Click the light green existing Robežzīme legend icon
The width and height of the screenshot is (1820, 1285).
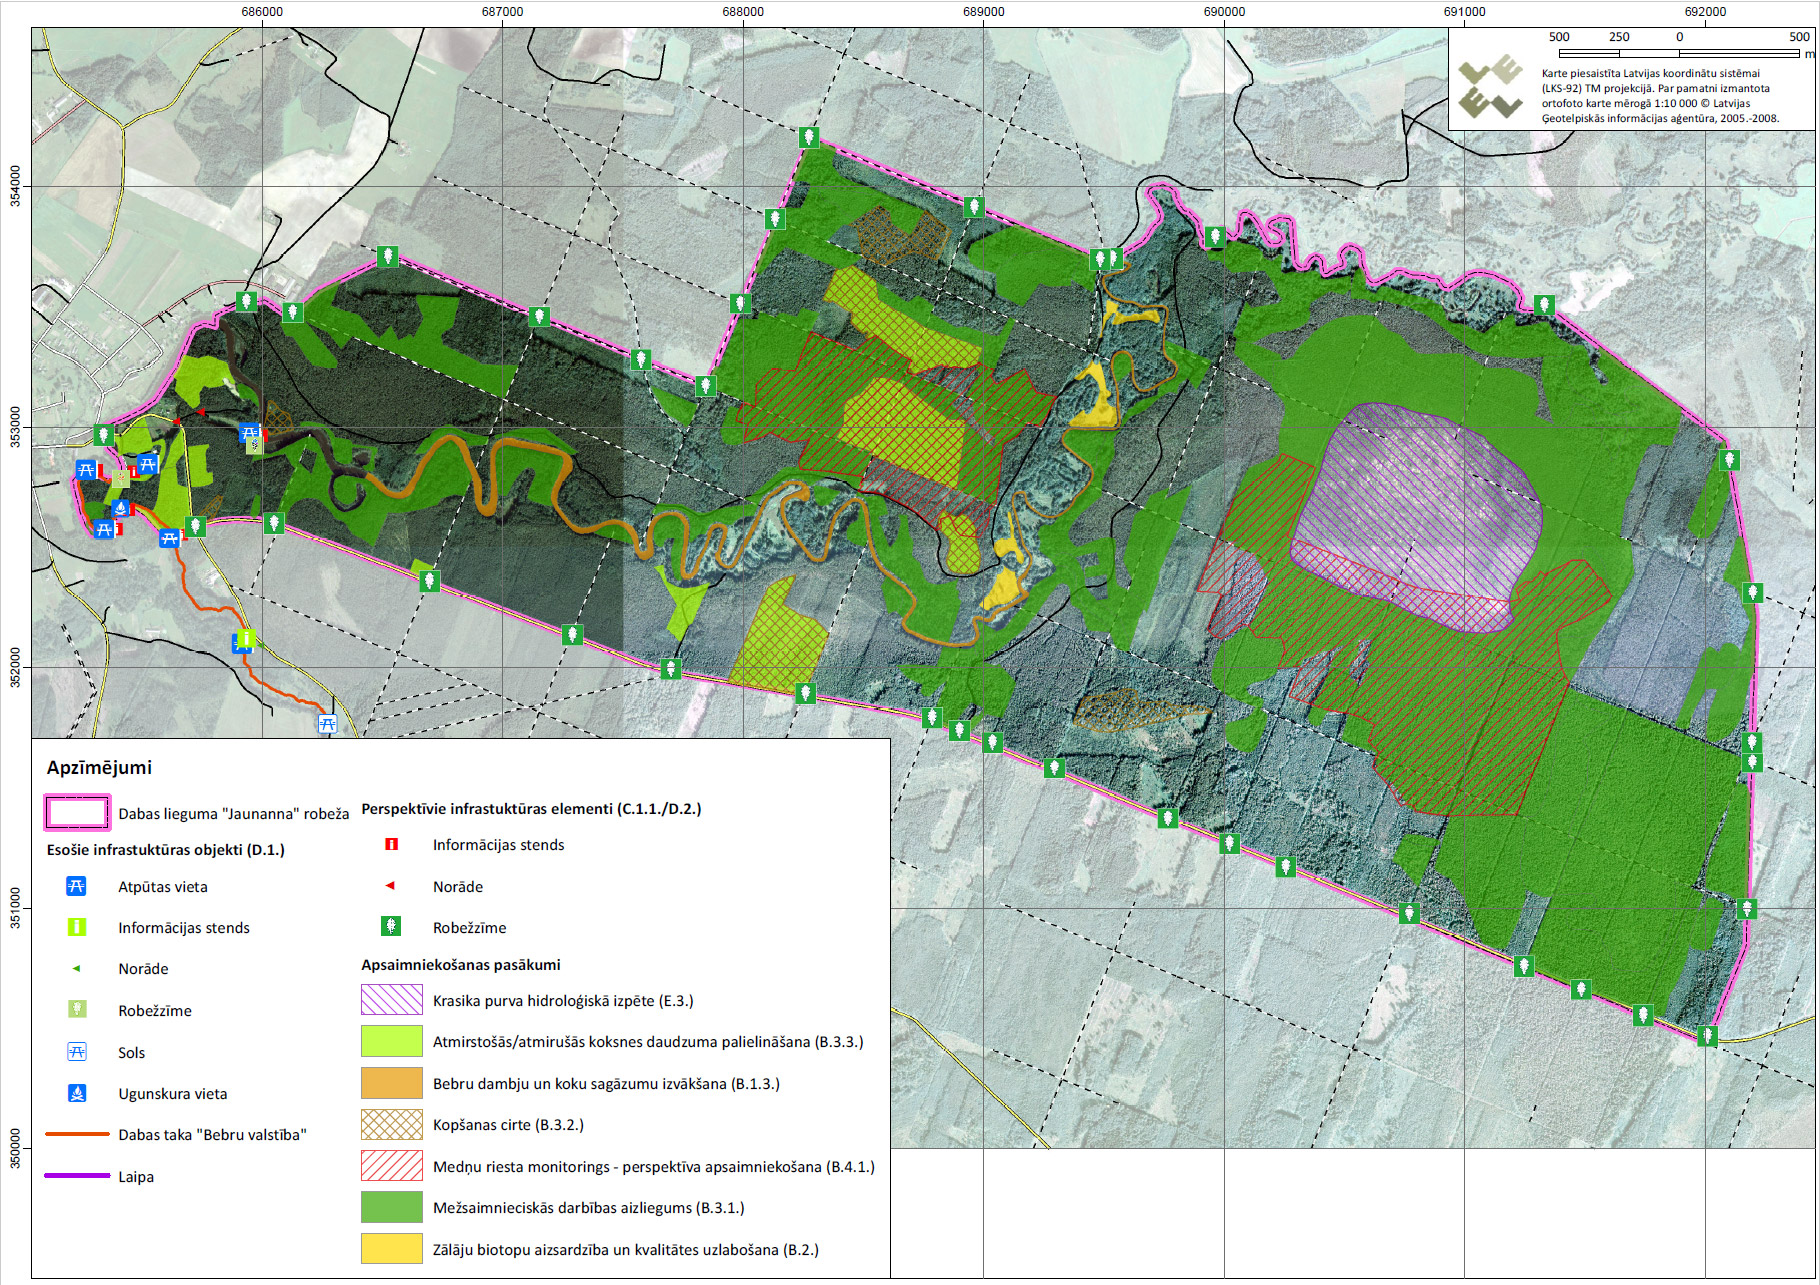coord(76,1009)
